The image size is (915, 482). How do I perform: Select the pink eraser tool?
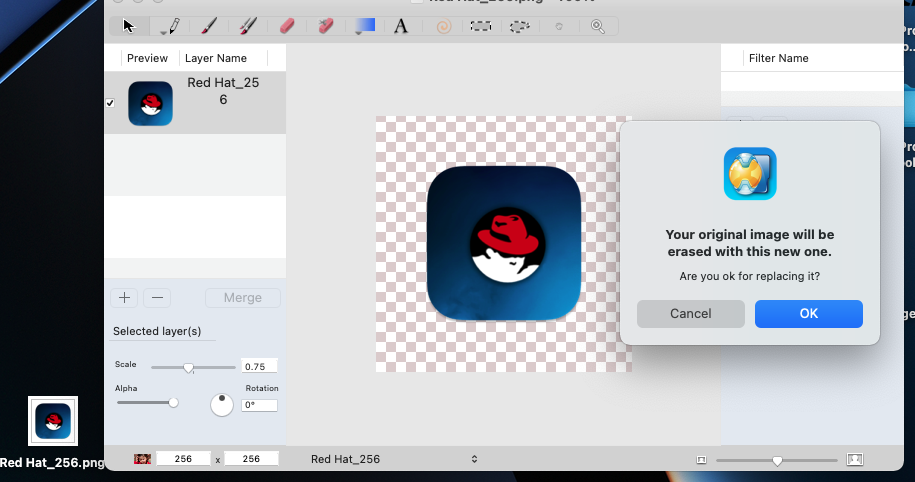pyautogui.click(x=287, y=26)
